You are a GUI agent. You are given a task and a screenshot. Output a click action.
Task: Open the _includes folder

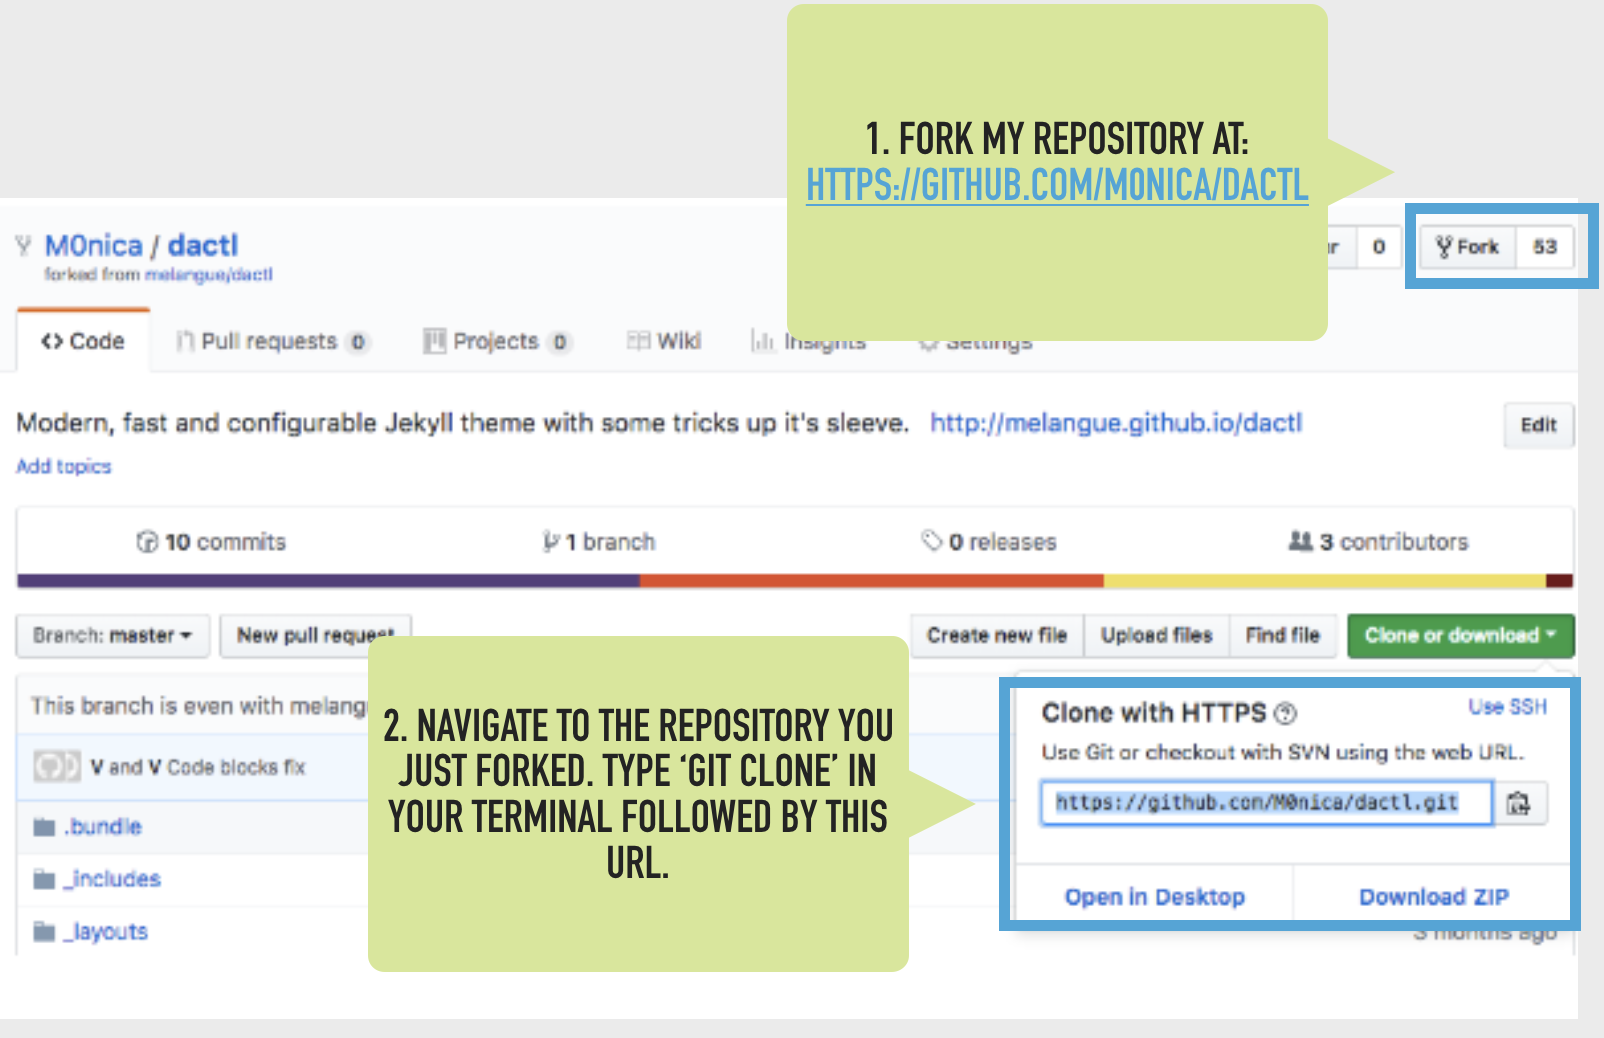click(x=114, y=879)
